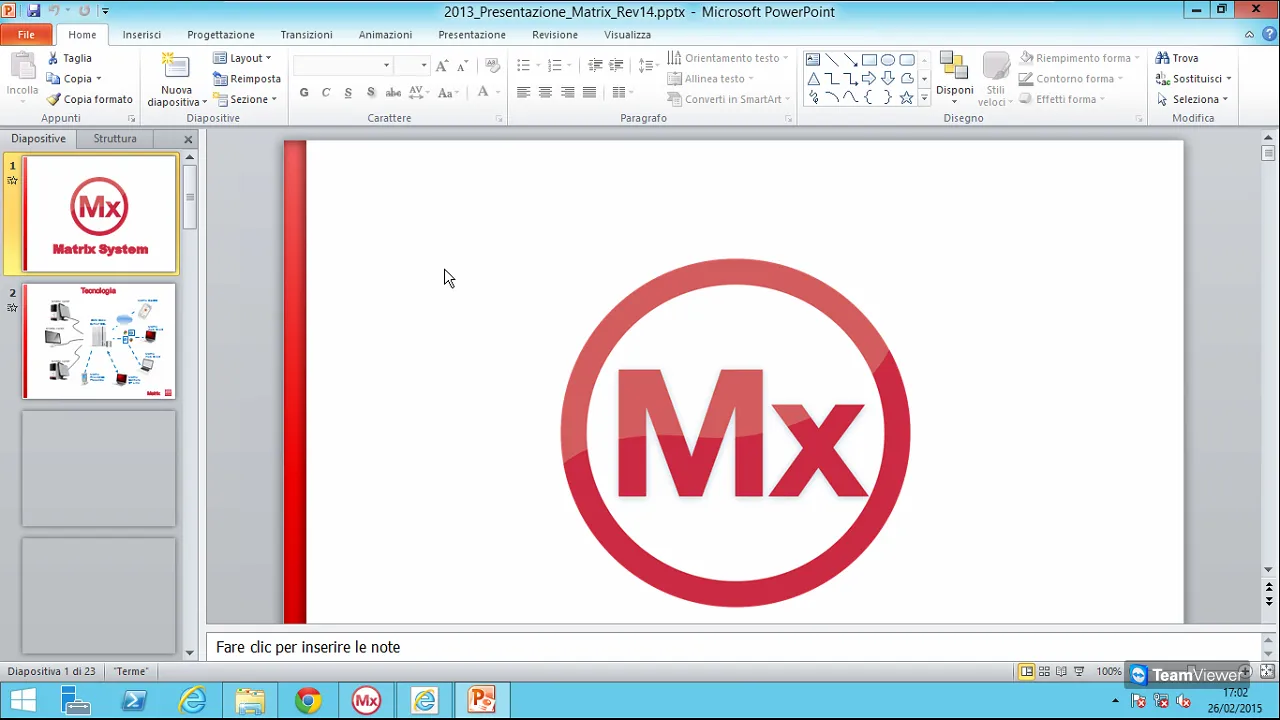This screenshot has height=720, width=1280.
Task: Select the oval shape tool
Action: click(887, 60)
